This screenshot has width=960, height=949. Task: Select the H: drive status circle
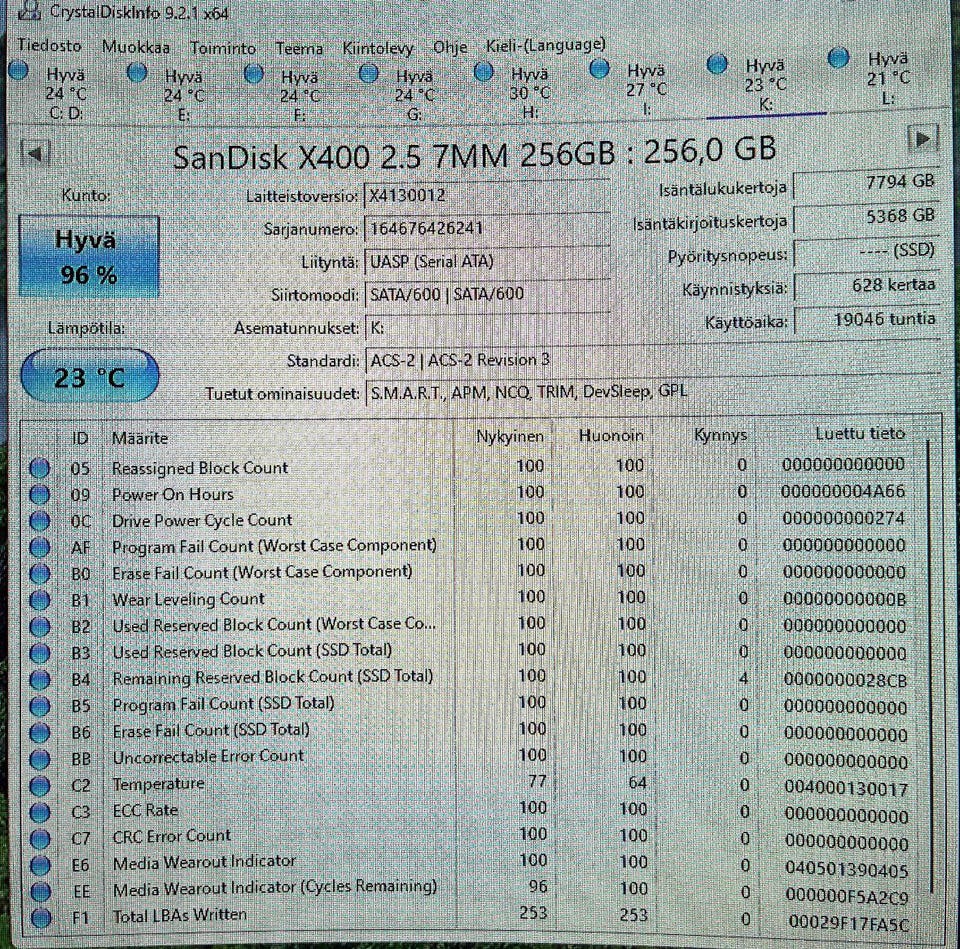pos(484,72)
